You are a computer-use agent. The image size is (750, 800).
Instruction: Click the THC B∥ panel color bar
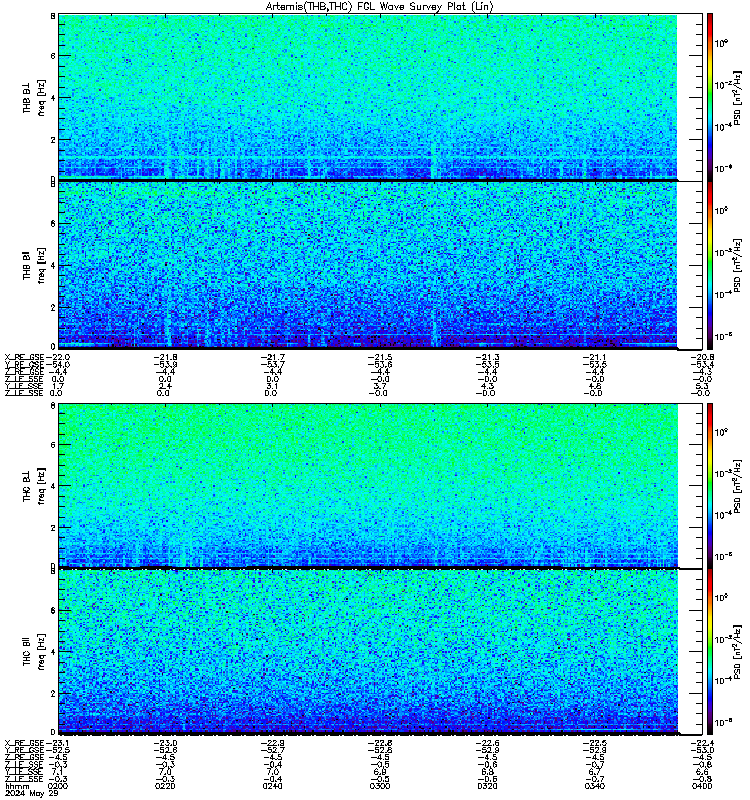[x=710, y=652]
